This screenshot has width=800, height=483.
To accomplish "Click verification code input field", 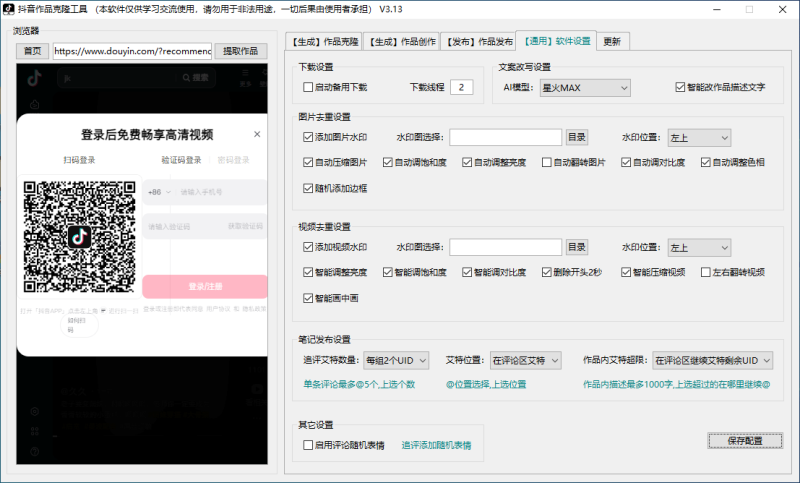I will [184, 226].
